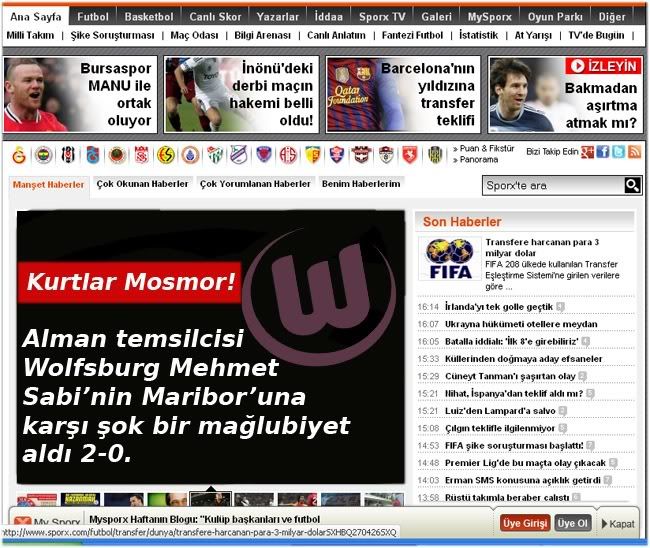Close the bottom bar with Kapat
The width and height of the screenshot is (650, 548).
(x=618, y=524)
